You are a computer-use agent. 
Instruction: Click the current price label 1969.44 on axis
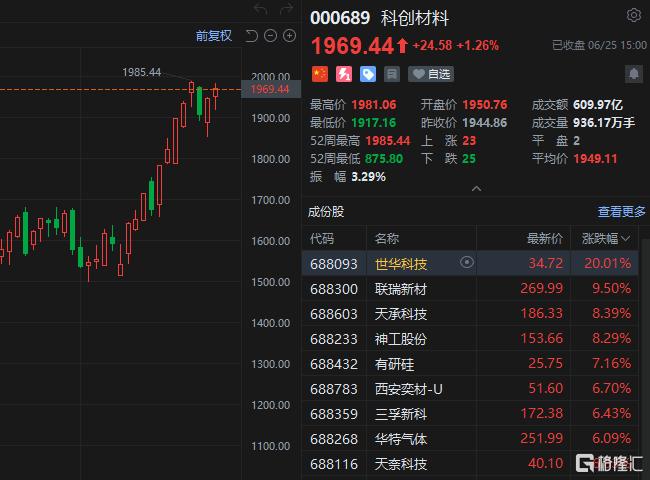[270, 89]
